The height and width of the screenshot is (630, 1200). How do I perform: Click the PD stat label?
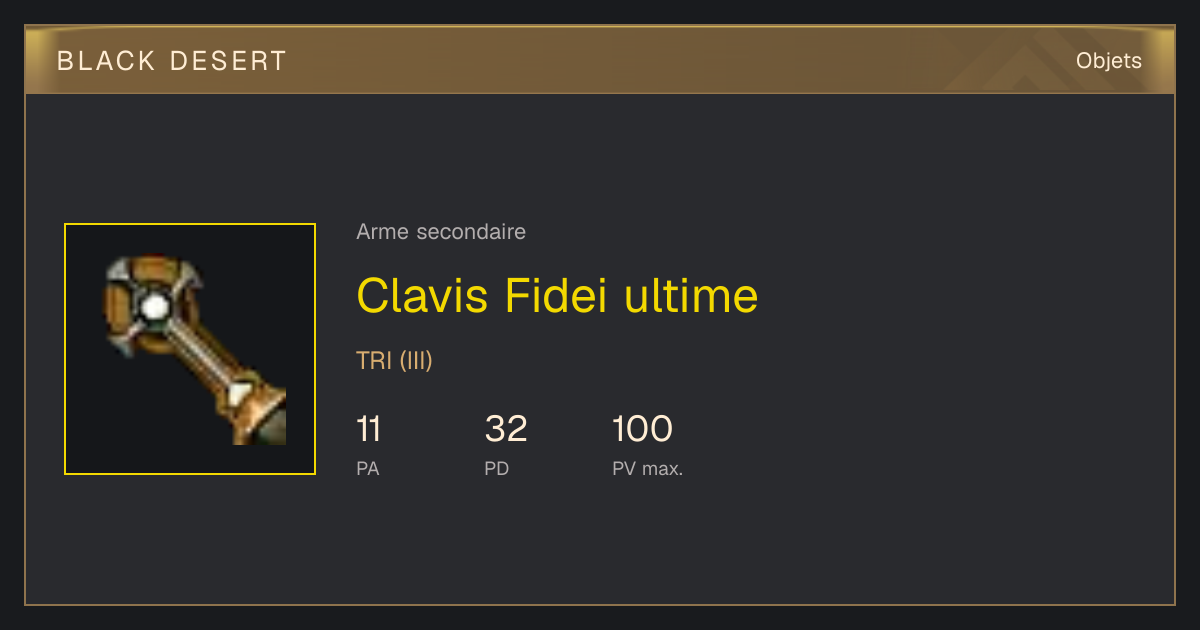coord(497,469)
